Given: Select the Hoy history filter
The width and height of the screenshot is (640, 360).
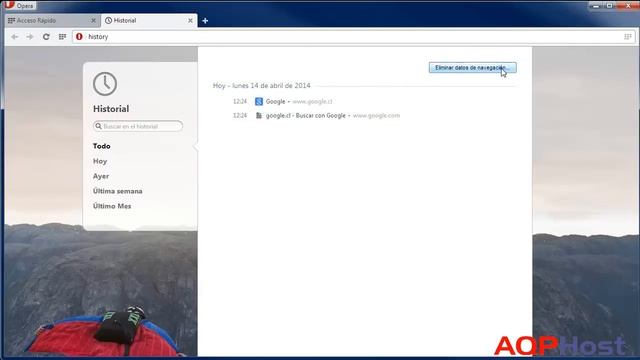Looking at the screenshot, I should tap(100, 161).
